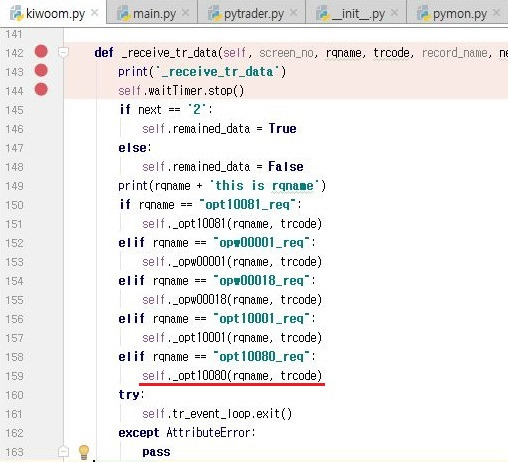
Task: Remove the breakpoint on line 142
Action: (41, 52)
